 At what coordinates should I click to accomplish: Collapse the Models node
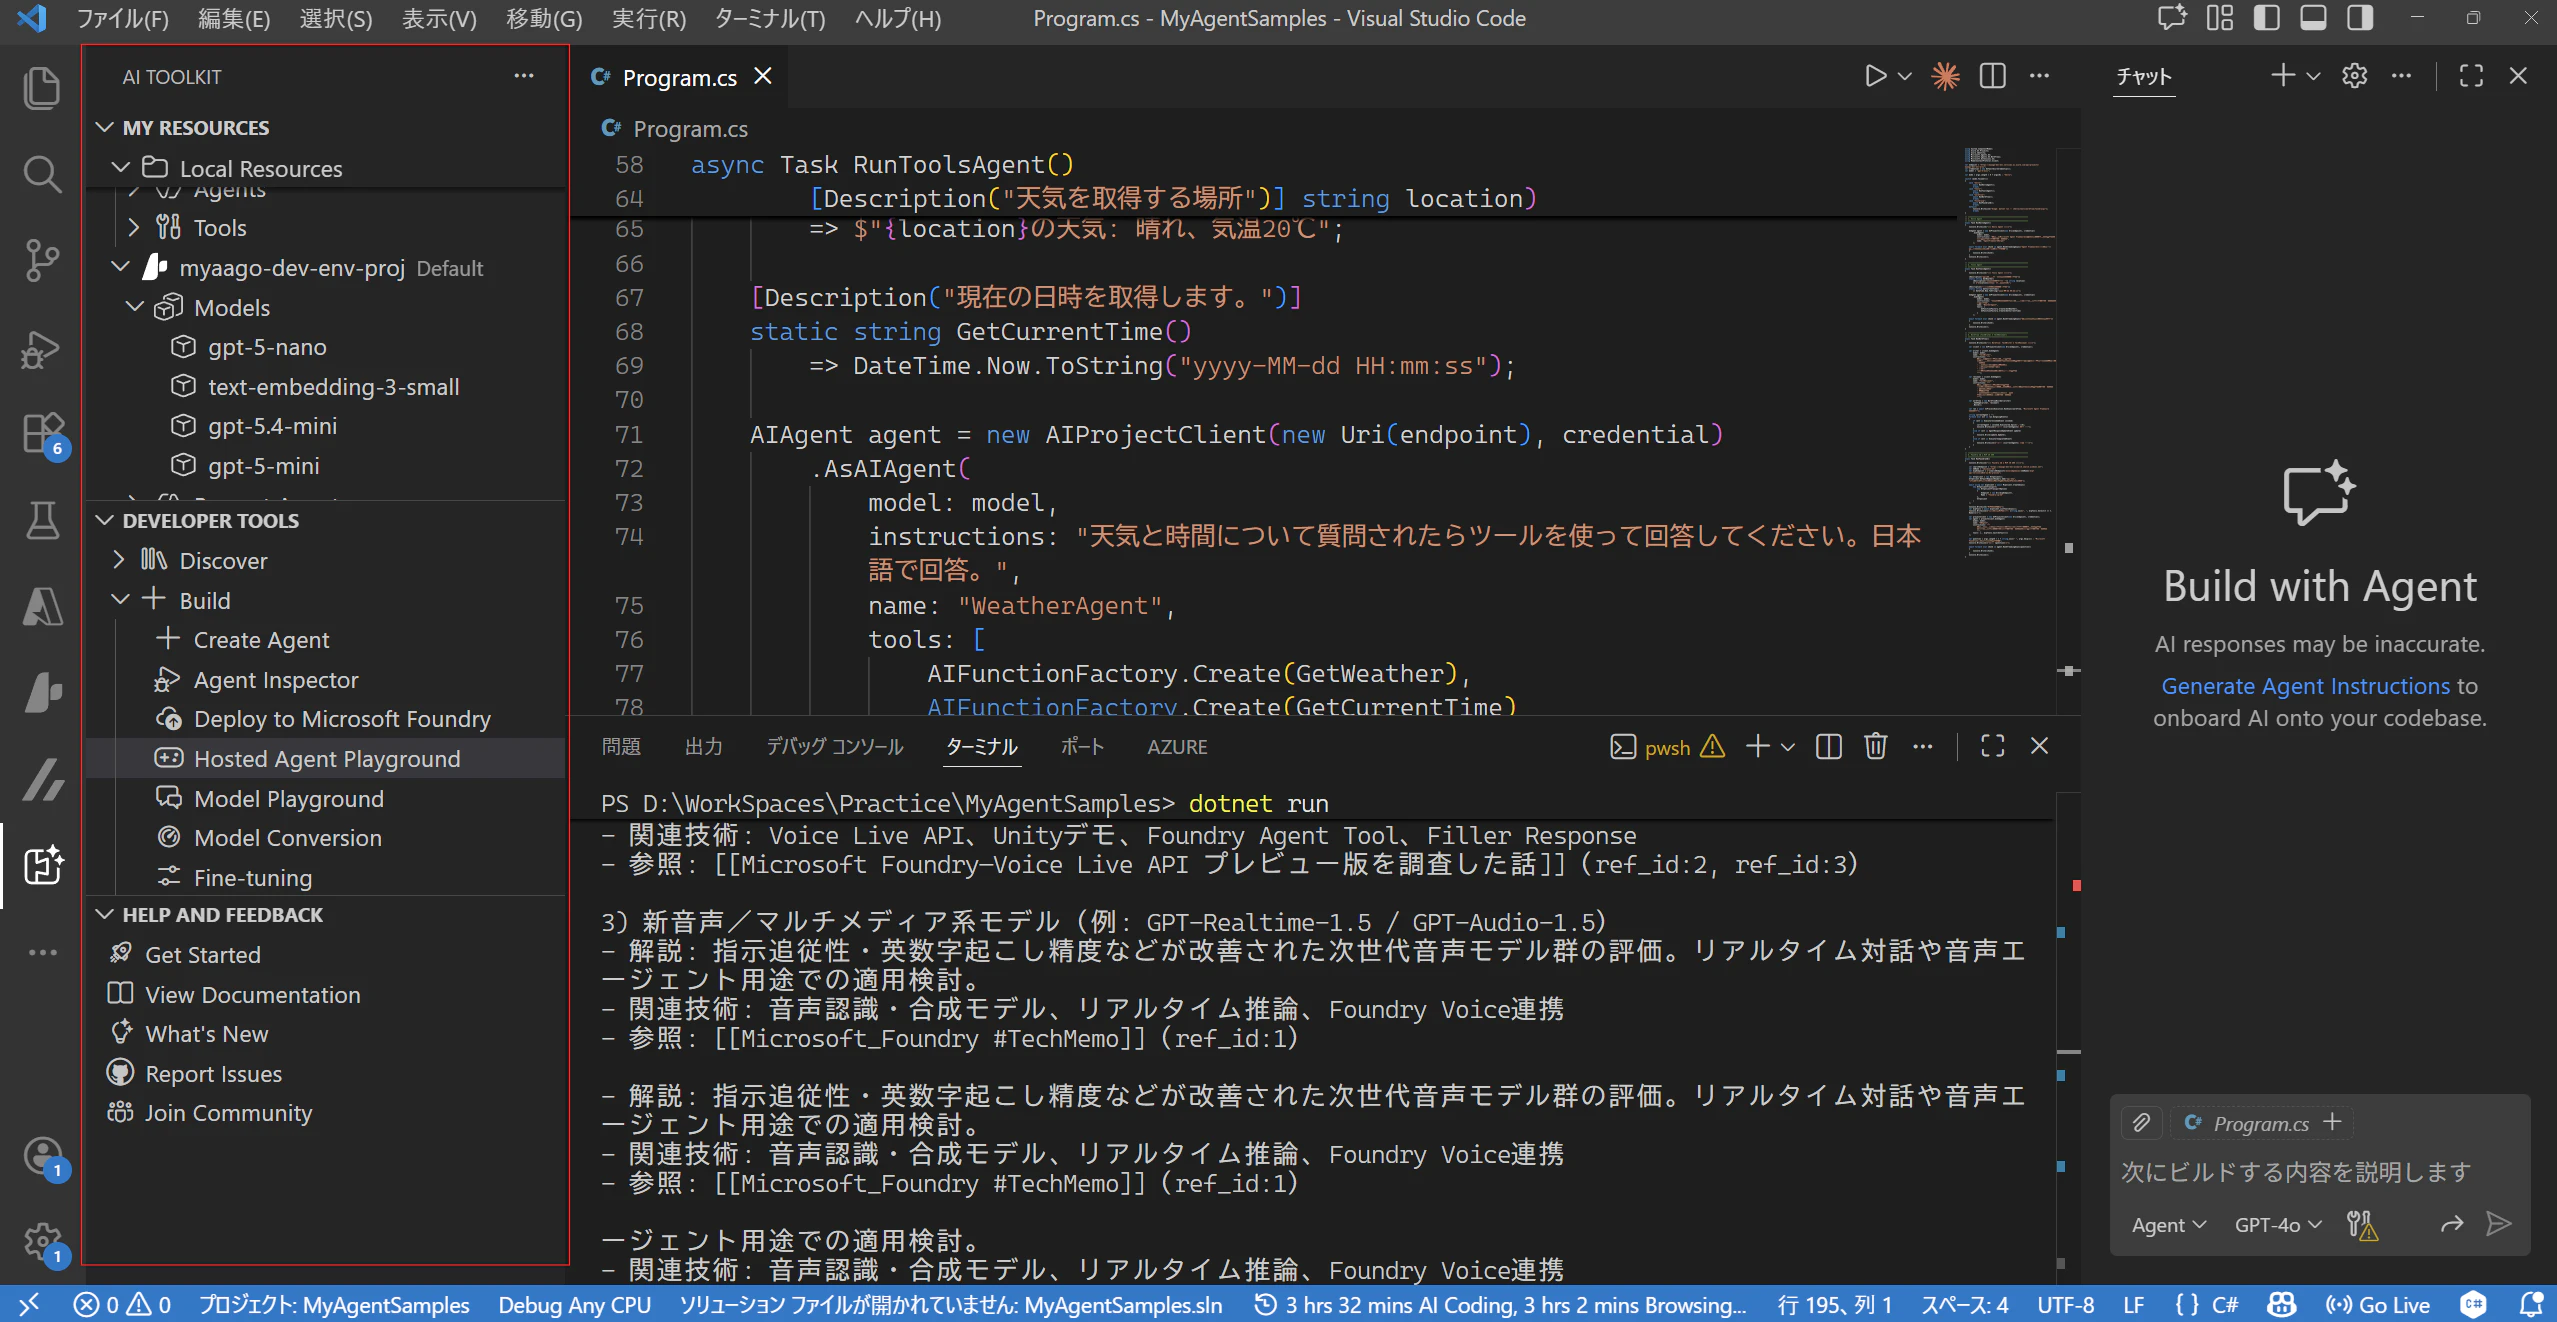pos(135,307)
